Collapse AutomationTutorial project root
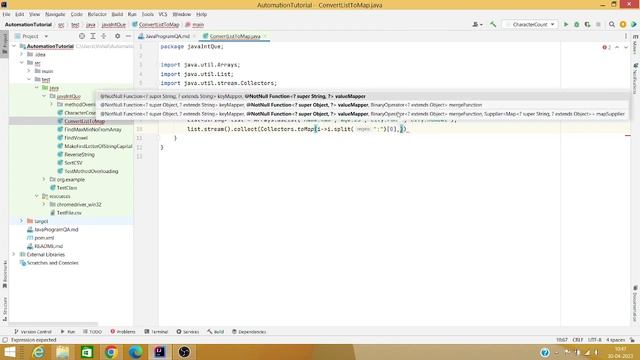Image resolution: width=640 pixels, height=360 pixels. [x=15, y=46]
